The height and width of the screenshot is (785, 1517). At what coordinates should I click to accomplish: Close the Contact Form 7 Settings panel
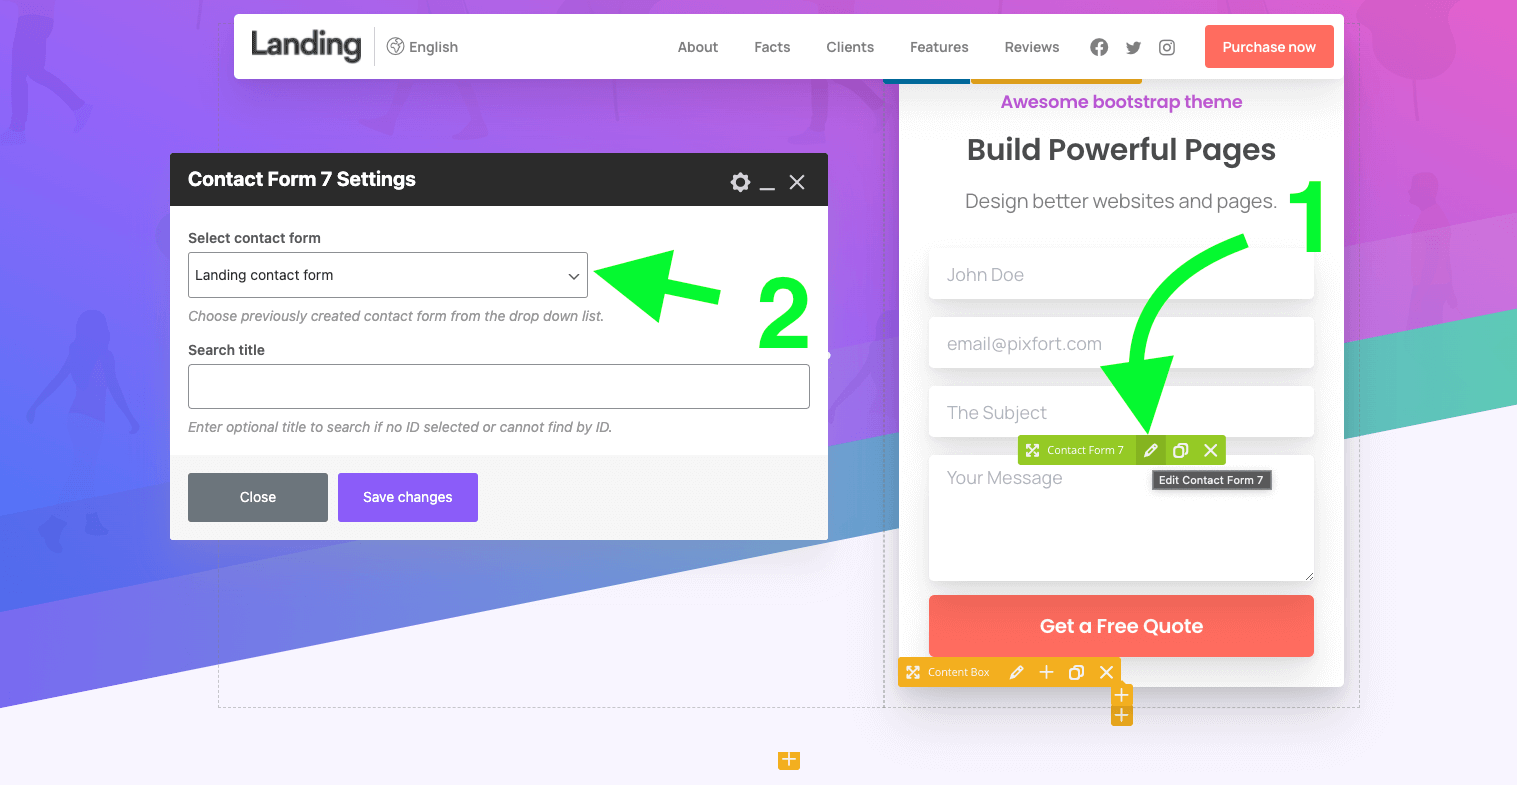coord(797,182)
